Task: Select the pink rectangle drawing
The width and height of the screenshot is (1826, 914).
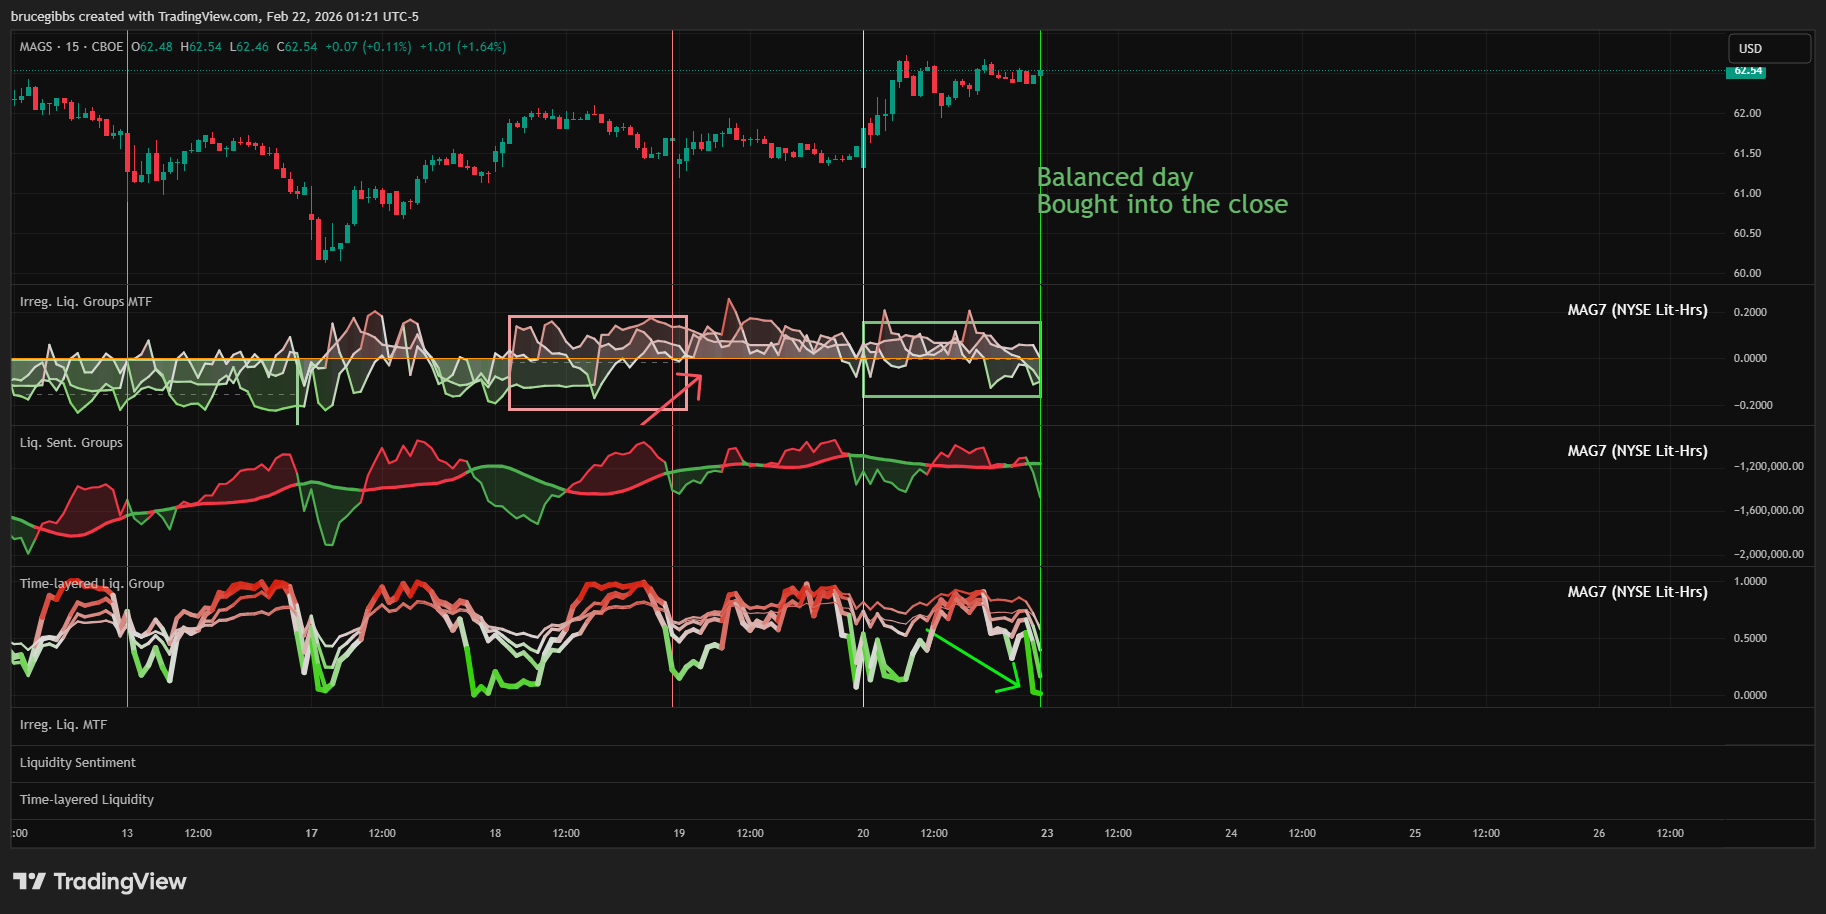Action: (597, 317)
